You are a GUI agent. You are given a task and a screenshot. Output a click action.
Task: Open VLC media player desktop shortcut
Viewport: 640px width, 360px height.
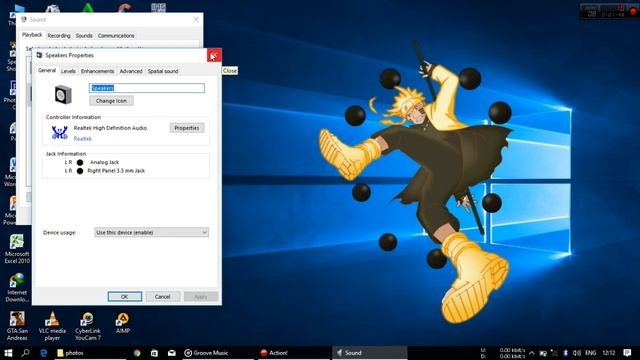pyautogui.click(x=52, y=326)
